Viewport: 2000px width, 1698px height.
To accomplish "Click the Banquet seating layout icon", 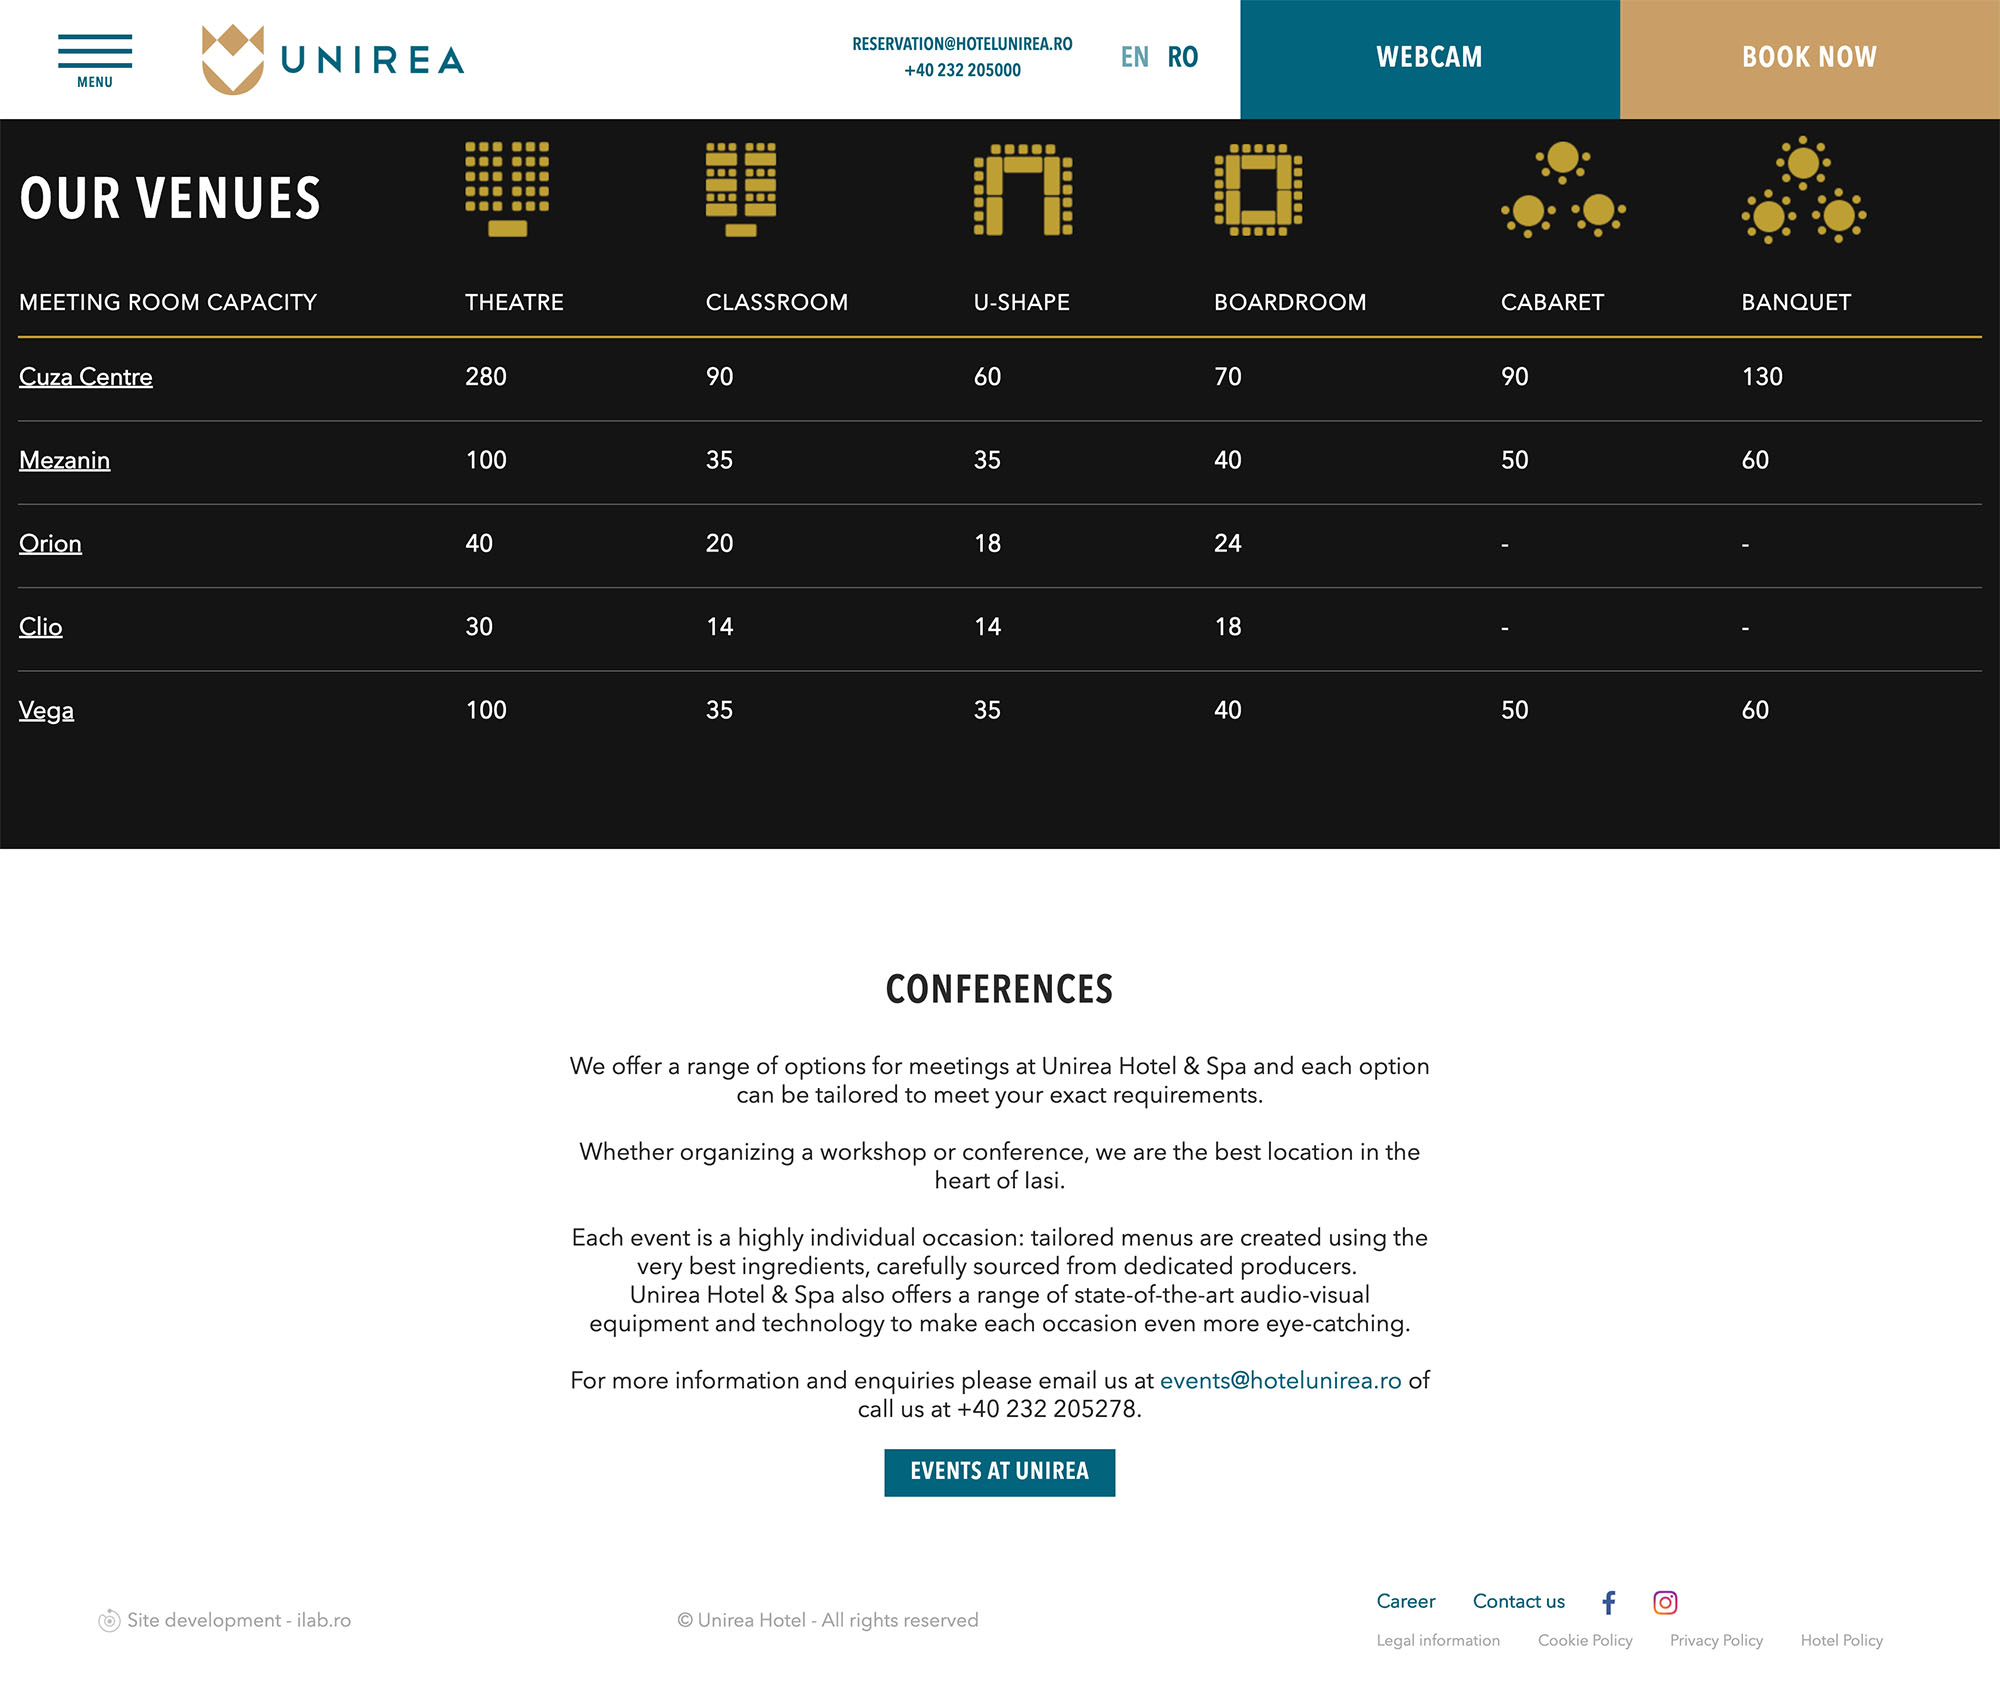I will [1804, 190].
